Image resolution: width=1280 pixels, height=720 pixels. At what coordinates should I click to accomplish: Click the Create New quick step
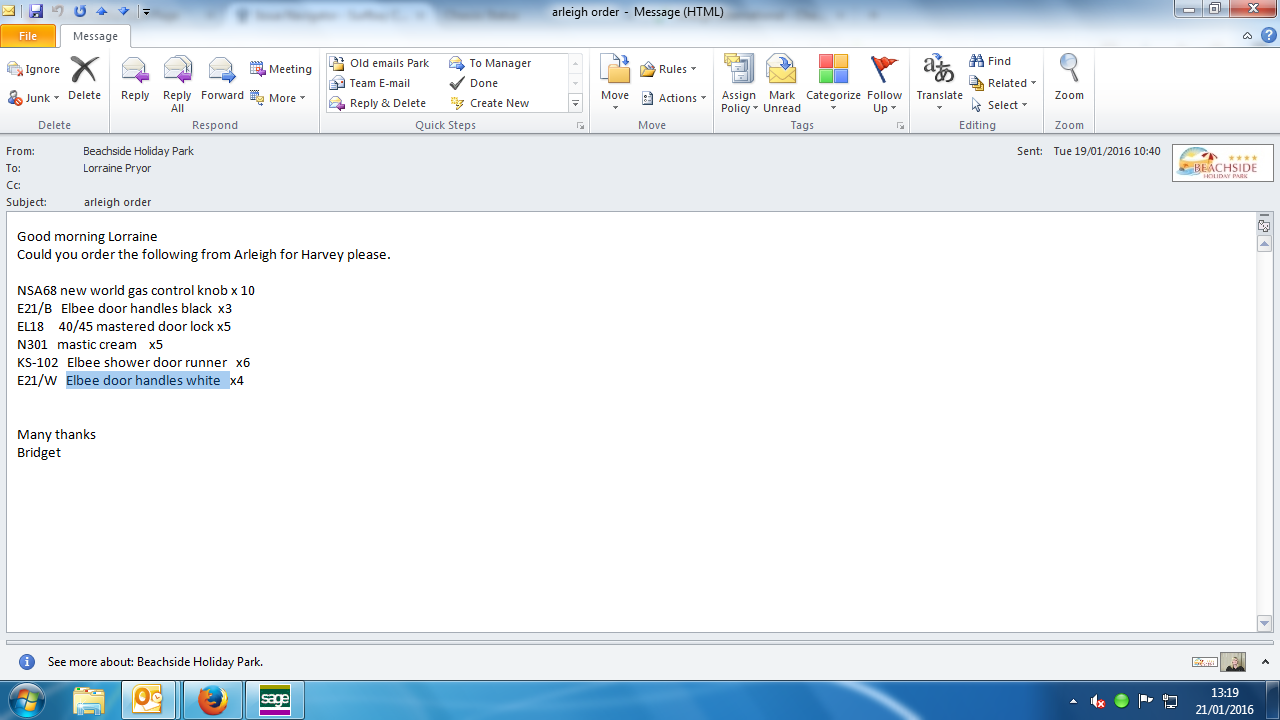(490, 103)
